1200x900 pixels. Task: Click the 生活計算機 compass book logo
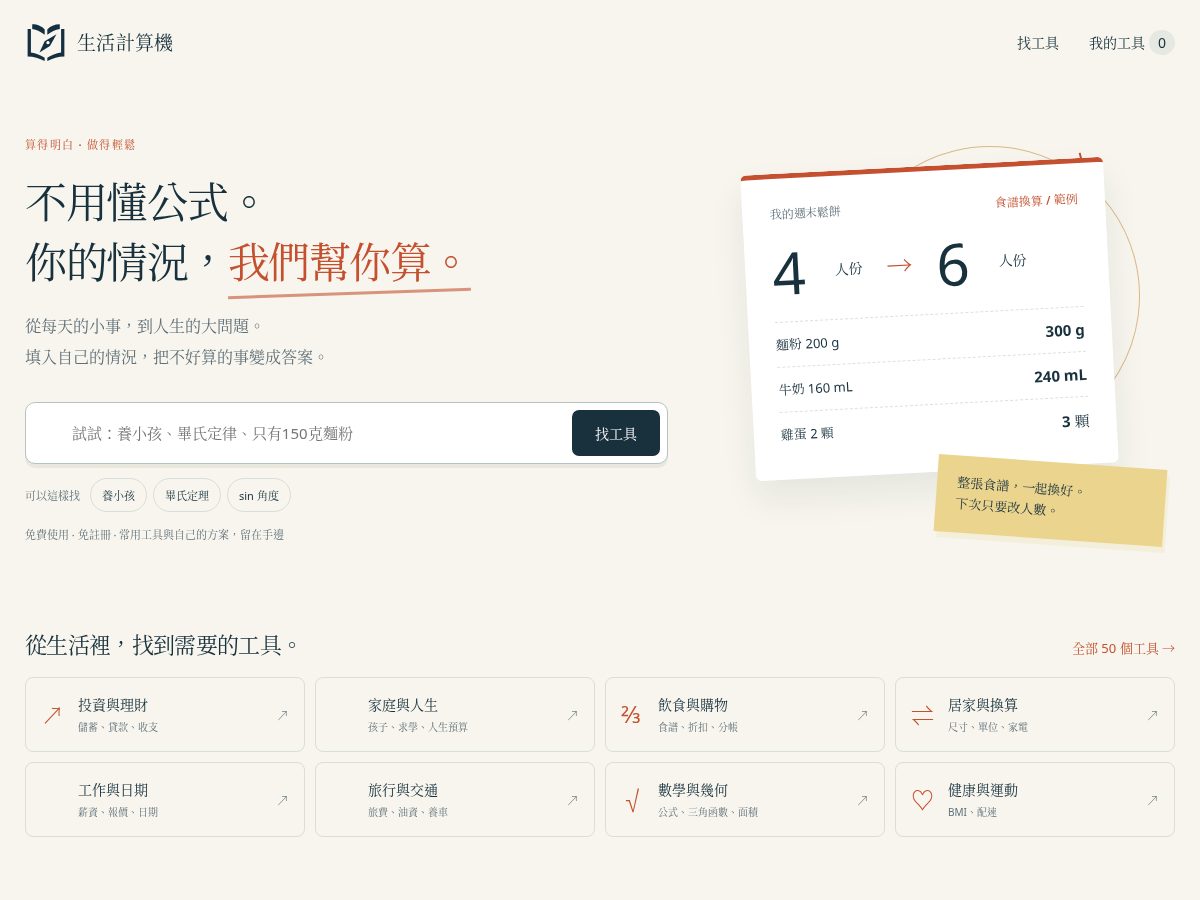click(45, 42)
